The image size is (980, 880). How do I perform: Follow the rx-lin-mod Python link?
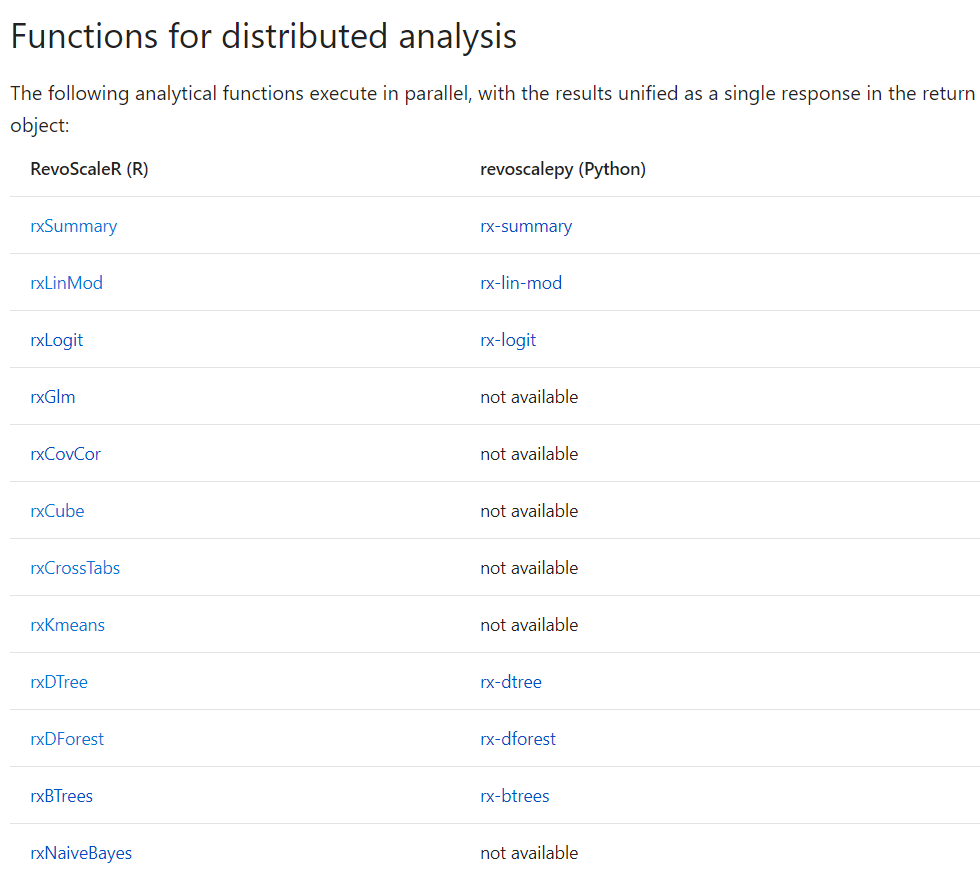[521, 283]
